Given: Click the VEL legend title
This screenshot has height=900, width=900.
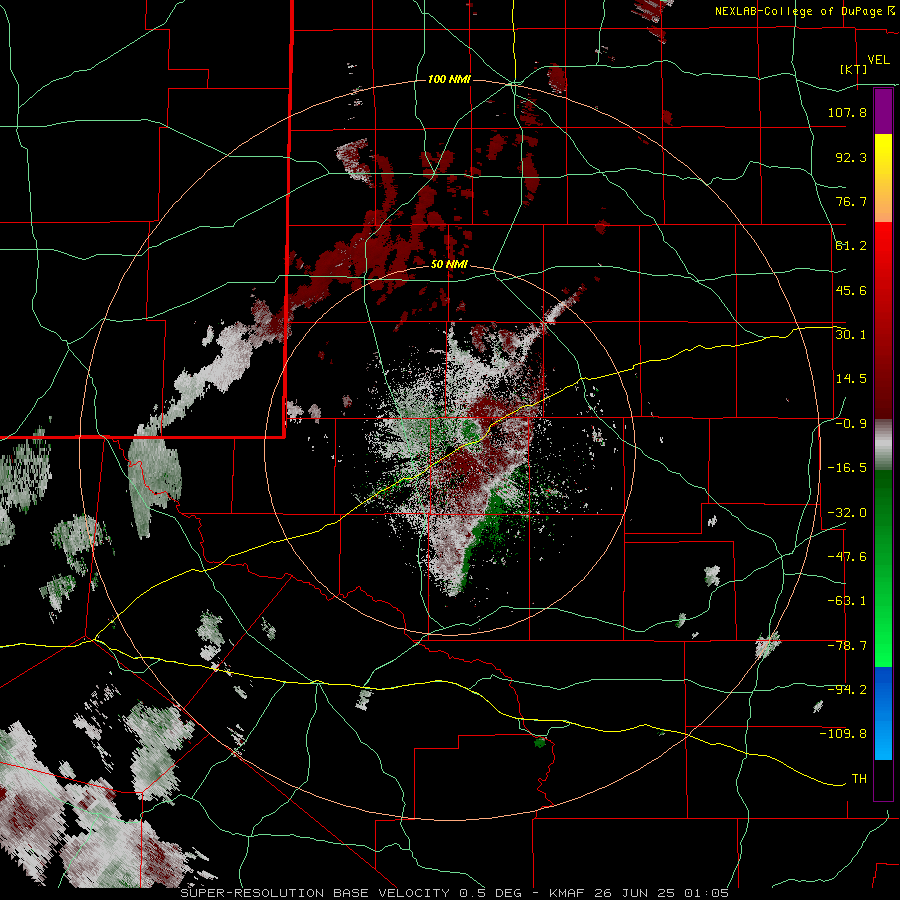Looking at the screenshot, I should point(878,60).
